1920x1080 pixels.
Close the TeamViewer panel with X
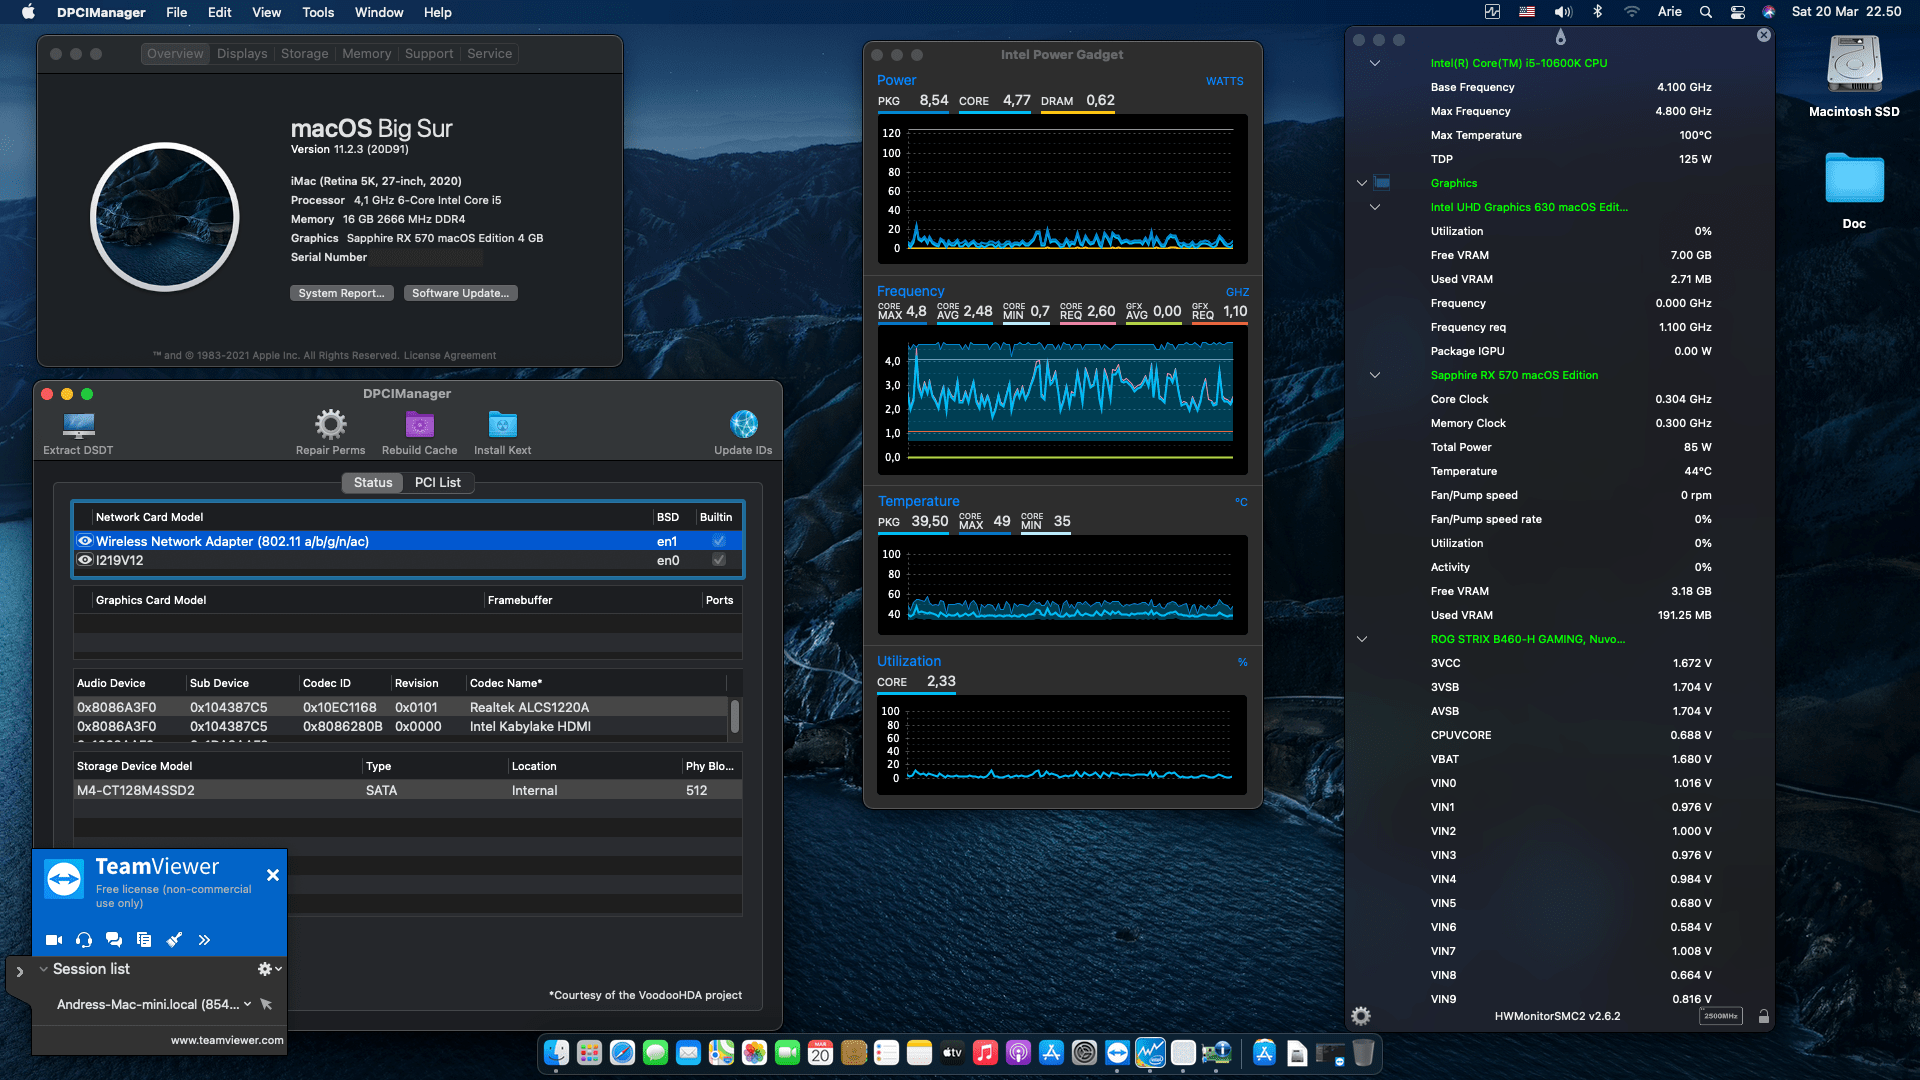pos(273,875)
